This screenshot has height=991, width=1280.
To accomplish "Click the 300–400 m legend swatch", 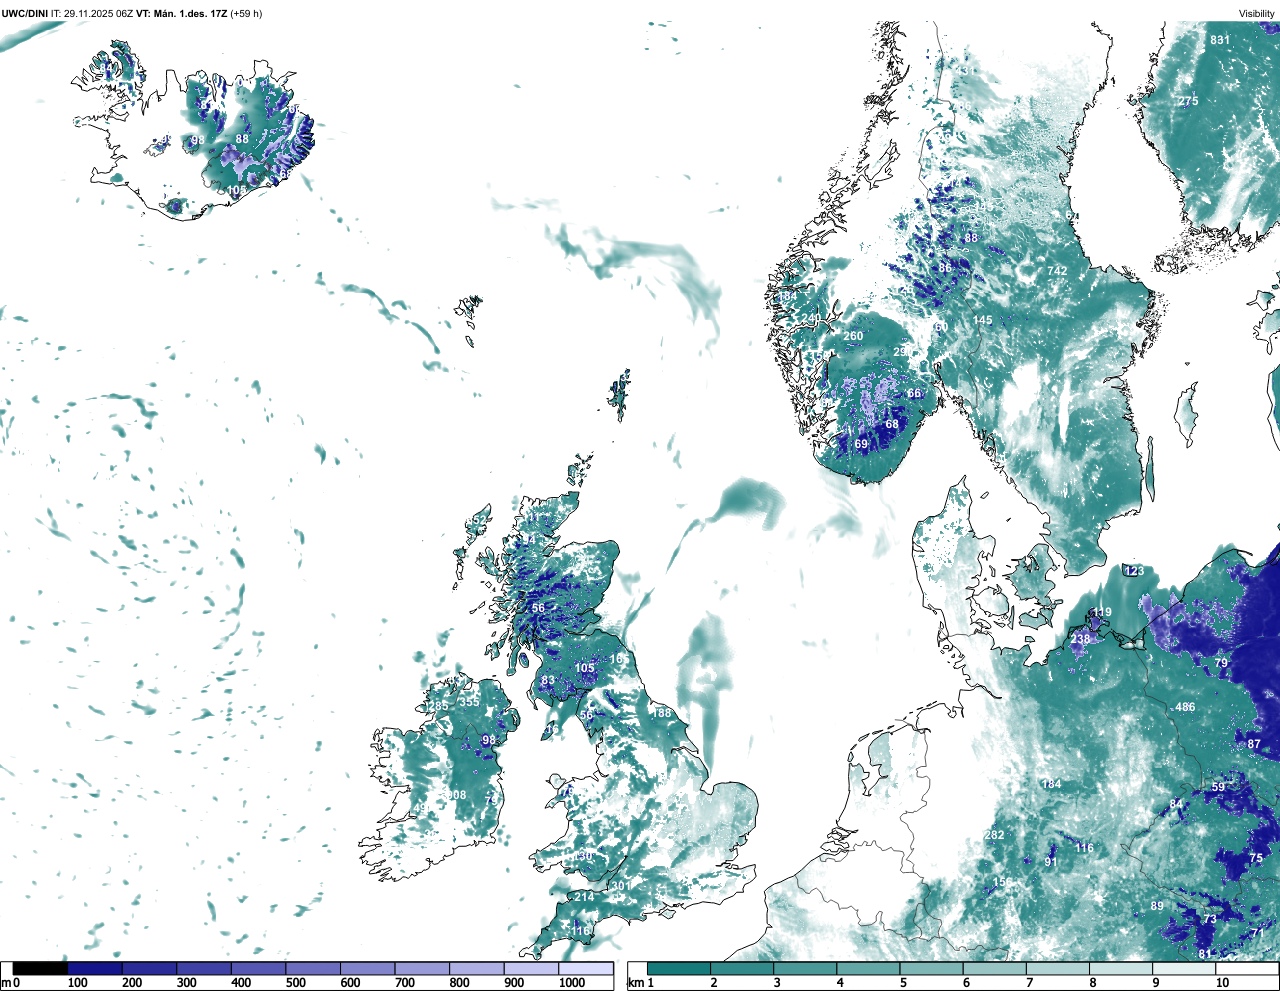I will pos(204,968).
